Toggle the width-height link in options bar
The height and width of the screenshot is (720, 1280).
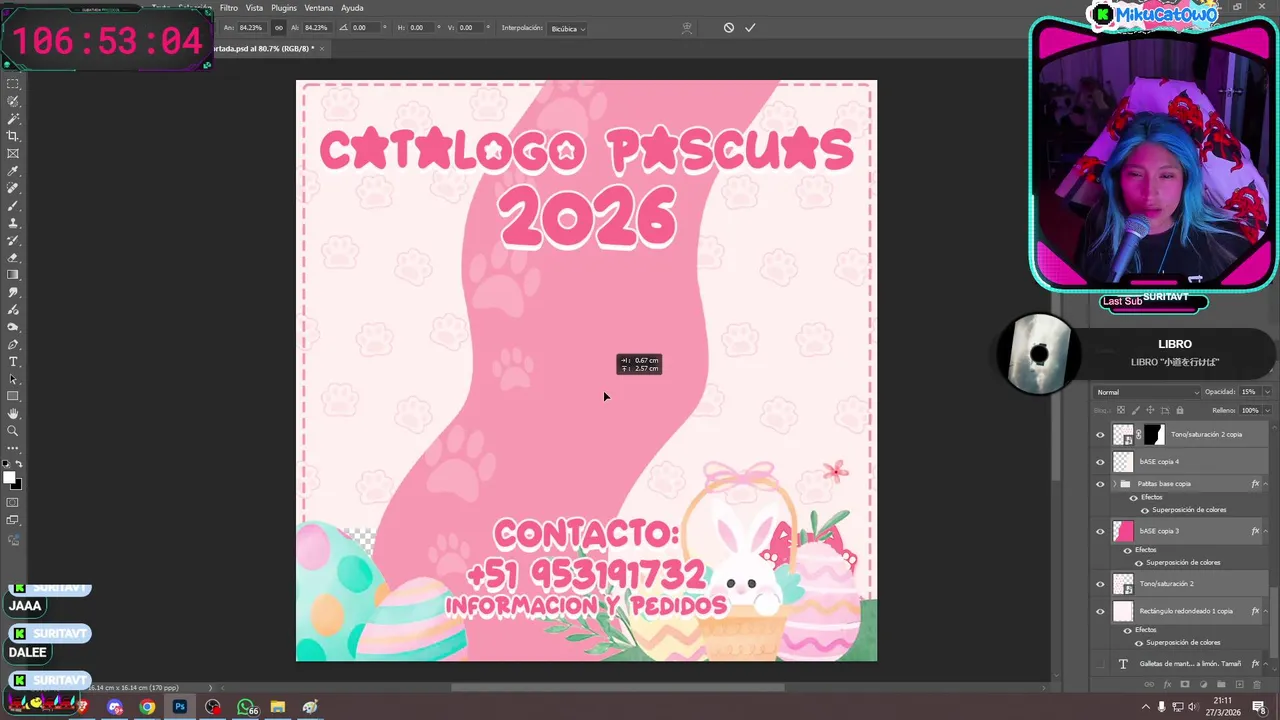tap(278, 28)
